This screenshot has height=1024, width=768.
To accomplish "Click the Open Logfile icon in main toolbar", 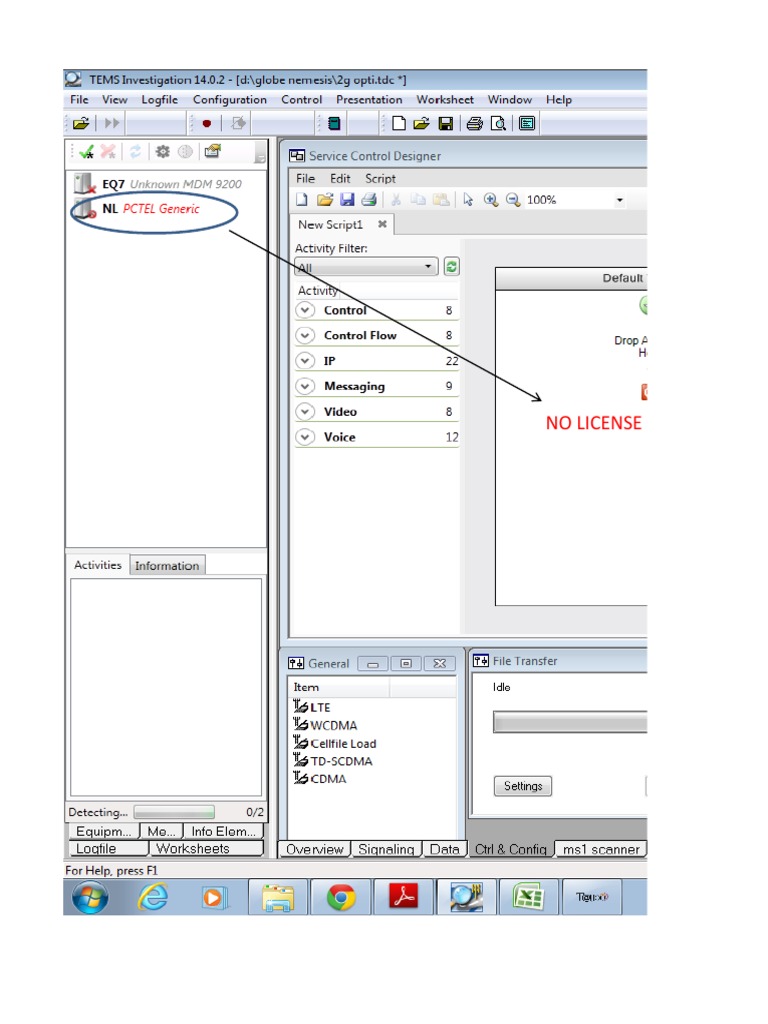I will 80,123.
